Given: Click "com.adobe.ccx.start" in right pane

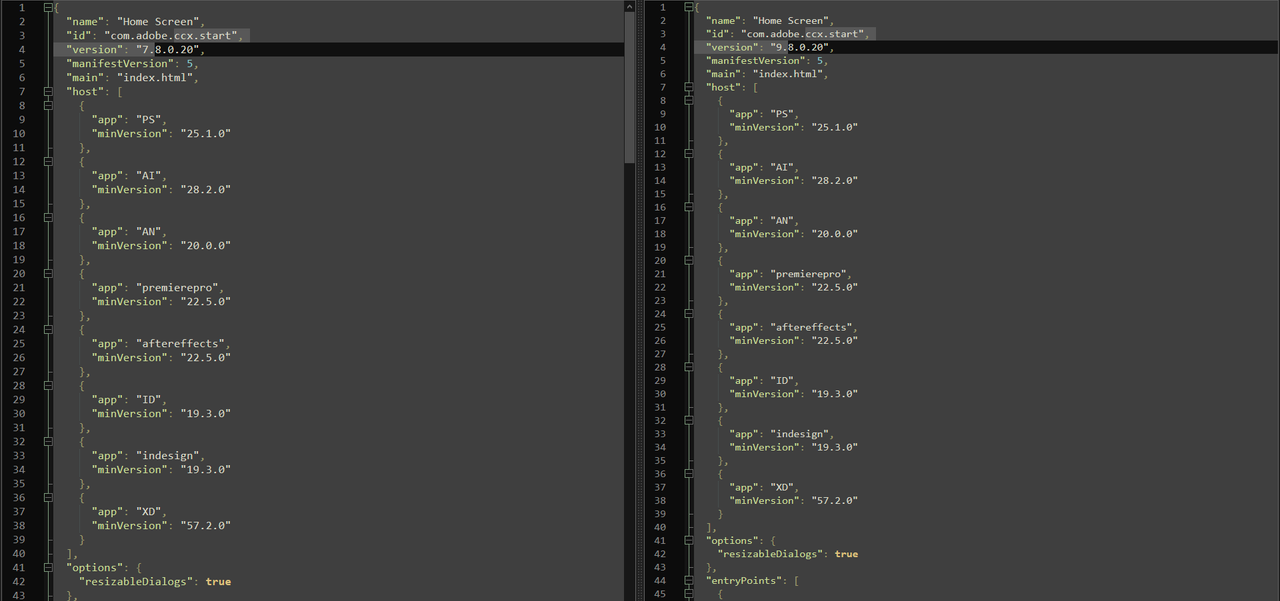Looking at the screenshot, I should point(805,34).
